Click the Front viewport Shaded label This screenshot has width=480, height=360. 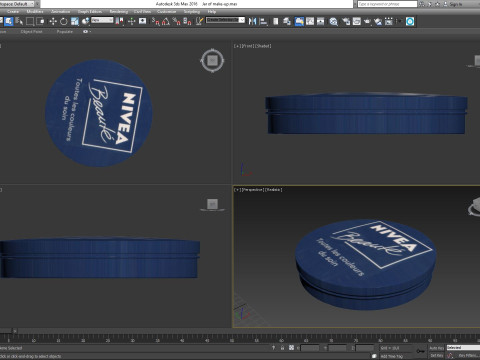pyautogui.click(x=263, y=46)
